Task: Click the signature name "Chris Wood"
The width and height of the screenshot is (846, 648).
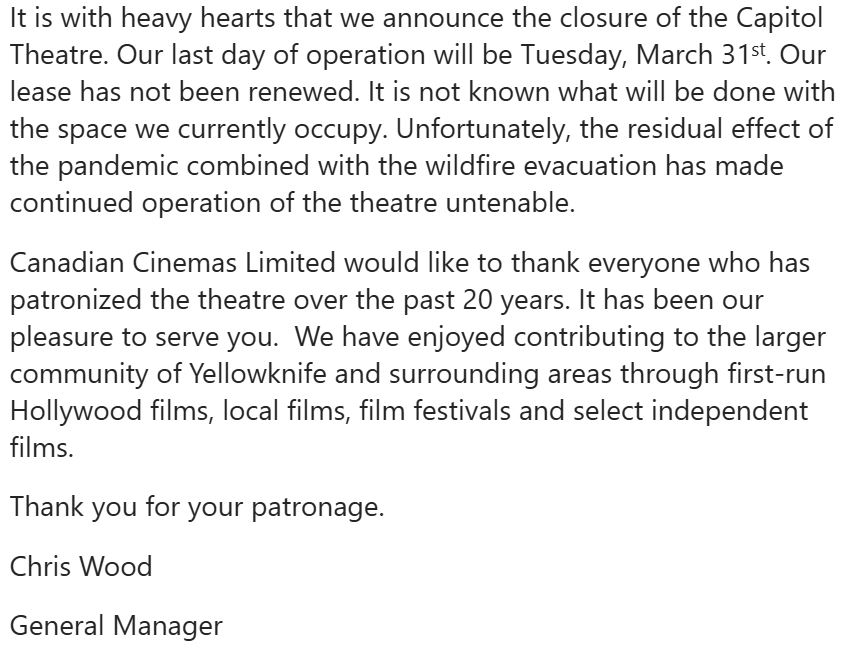Action: pyautogui.click(x=81, y=567)
